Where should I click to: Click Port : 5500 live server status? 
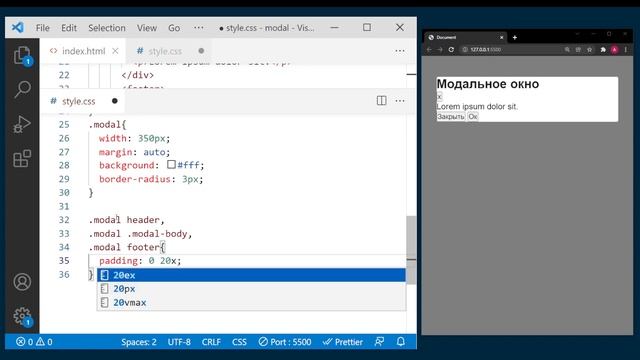285,342
